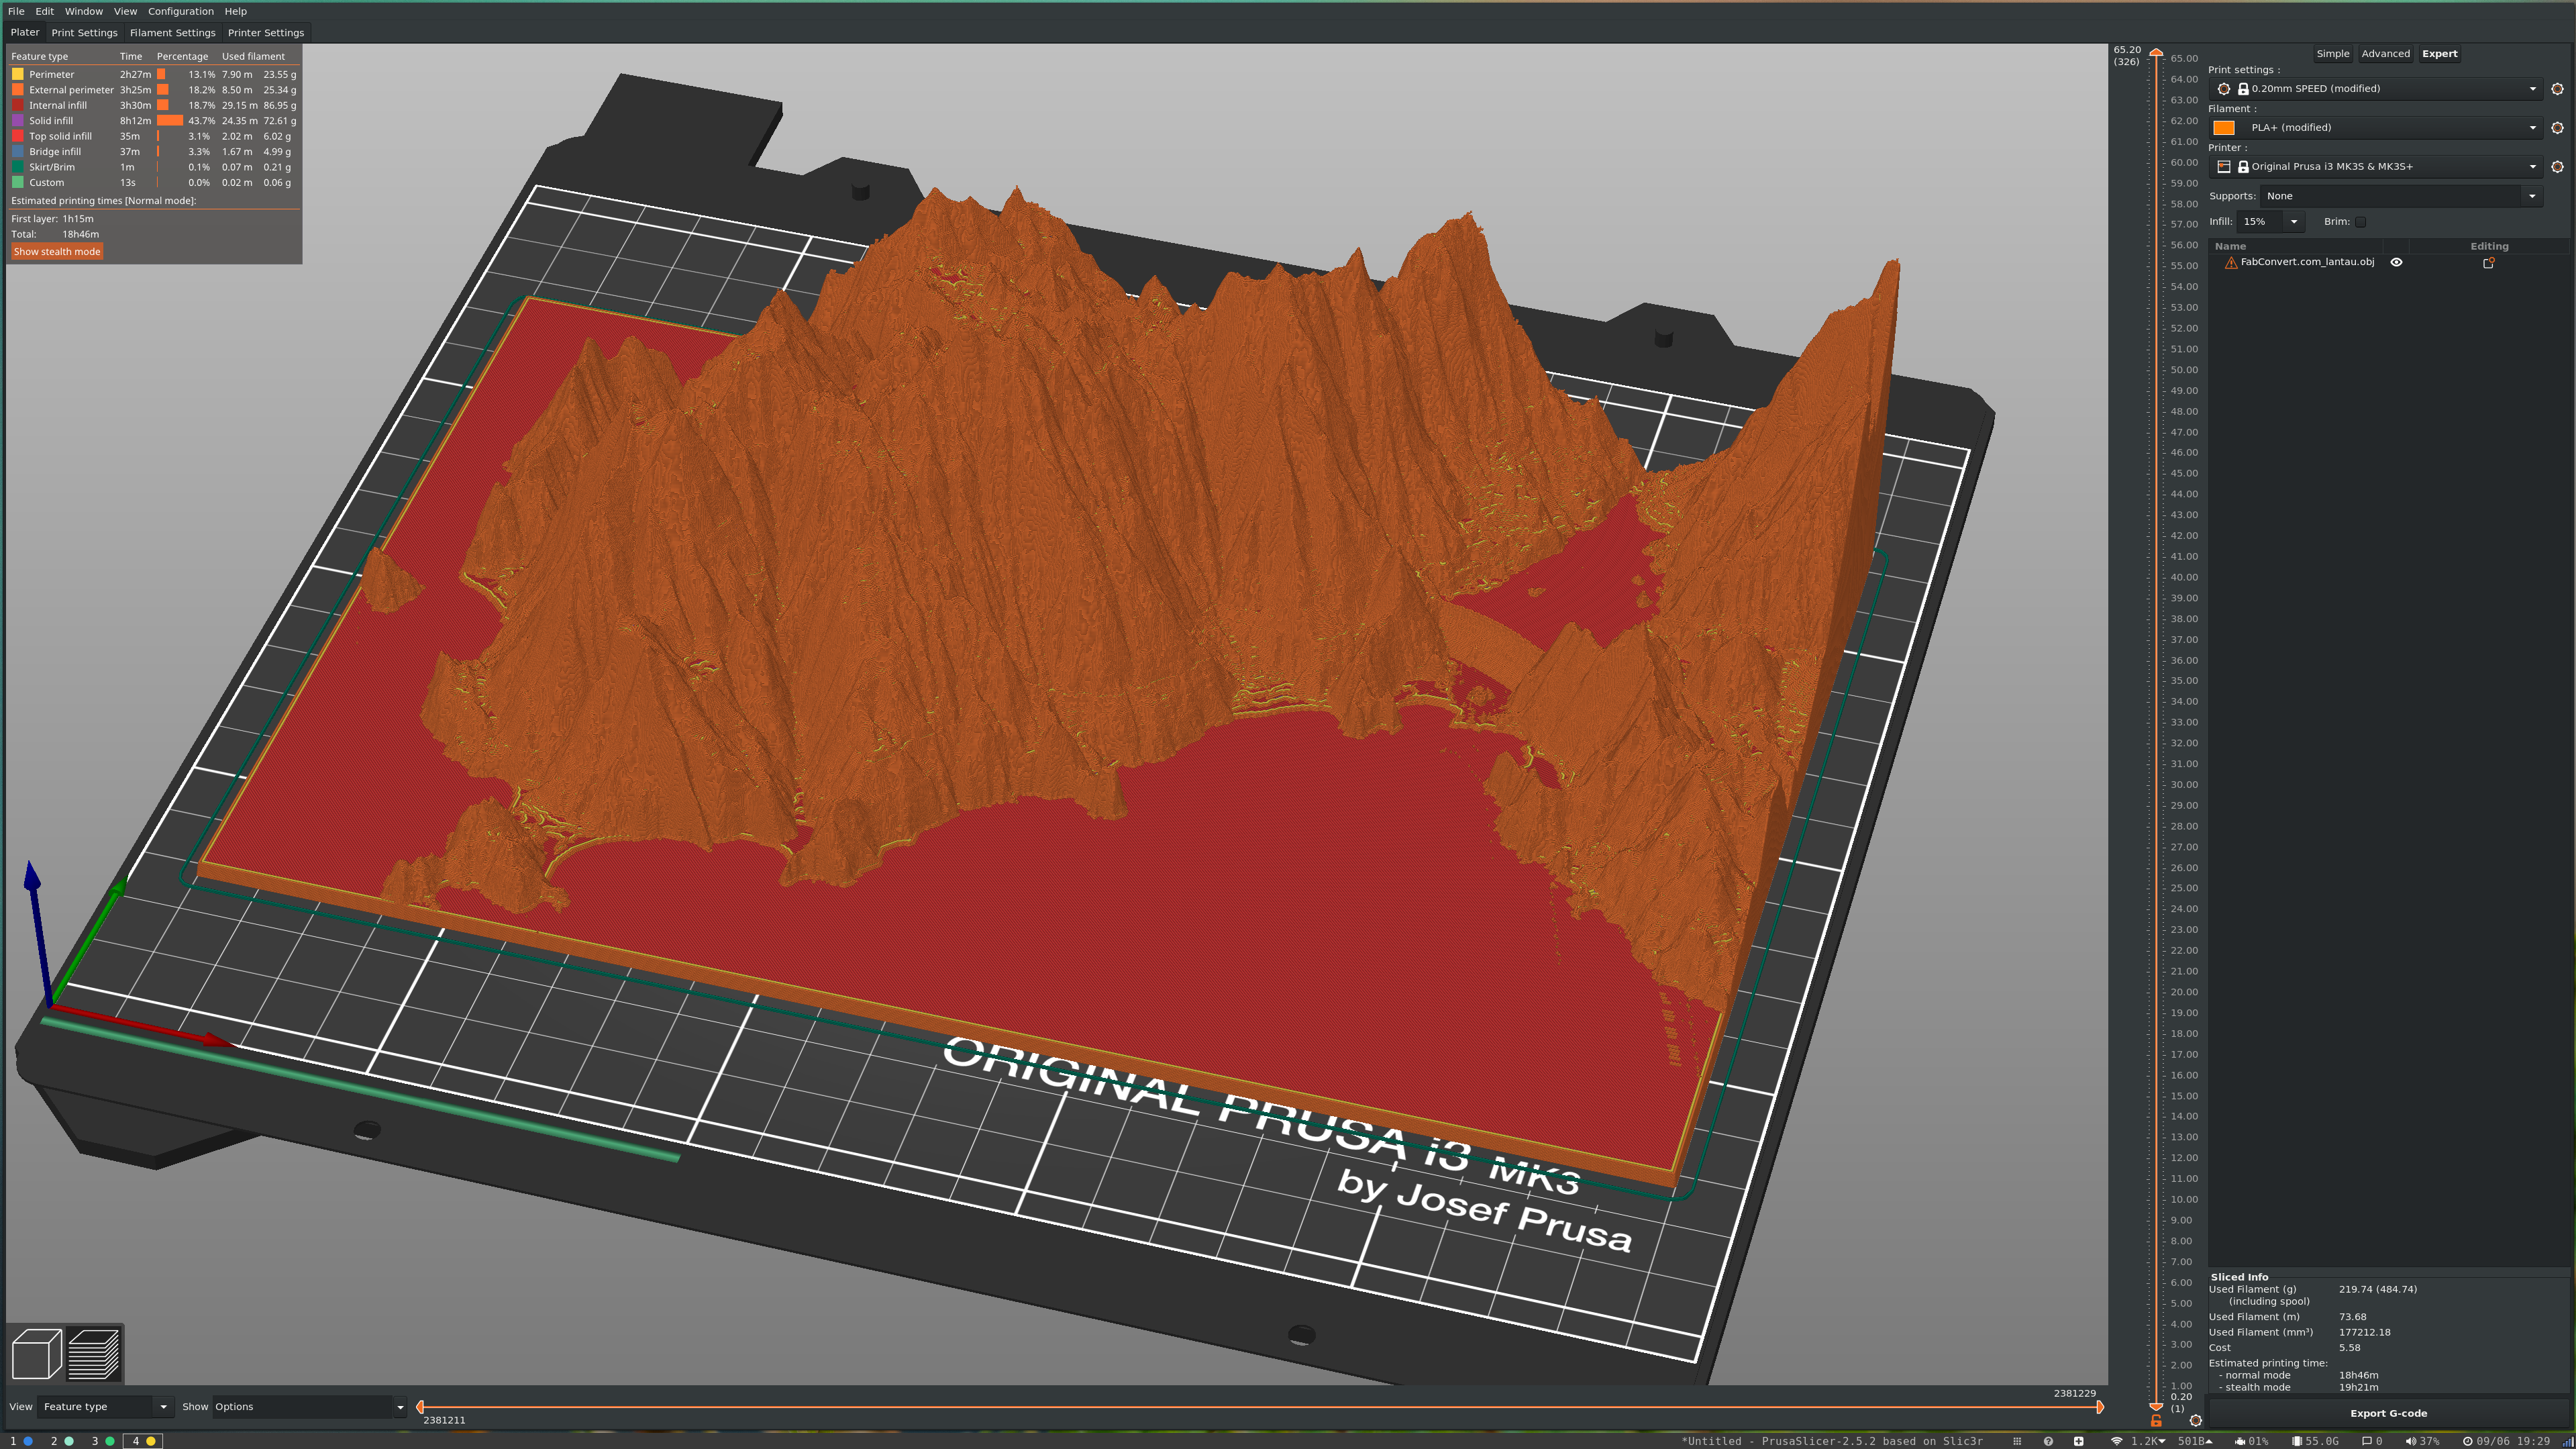Click the notifications chat bubble indicator

(x=2372, y=1441)
